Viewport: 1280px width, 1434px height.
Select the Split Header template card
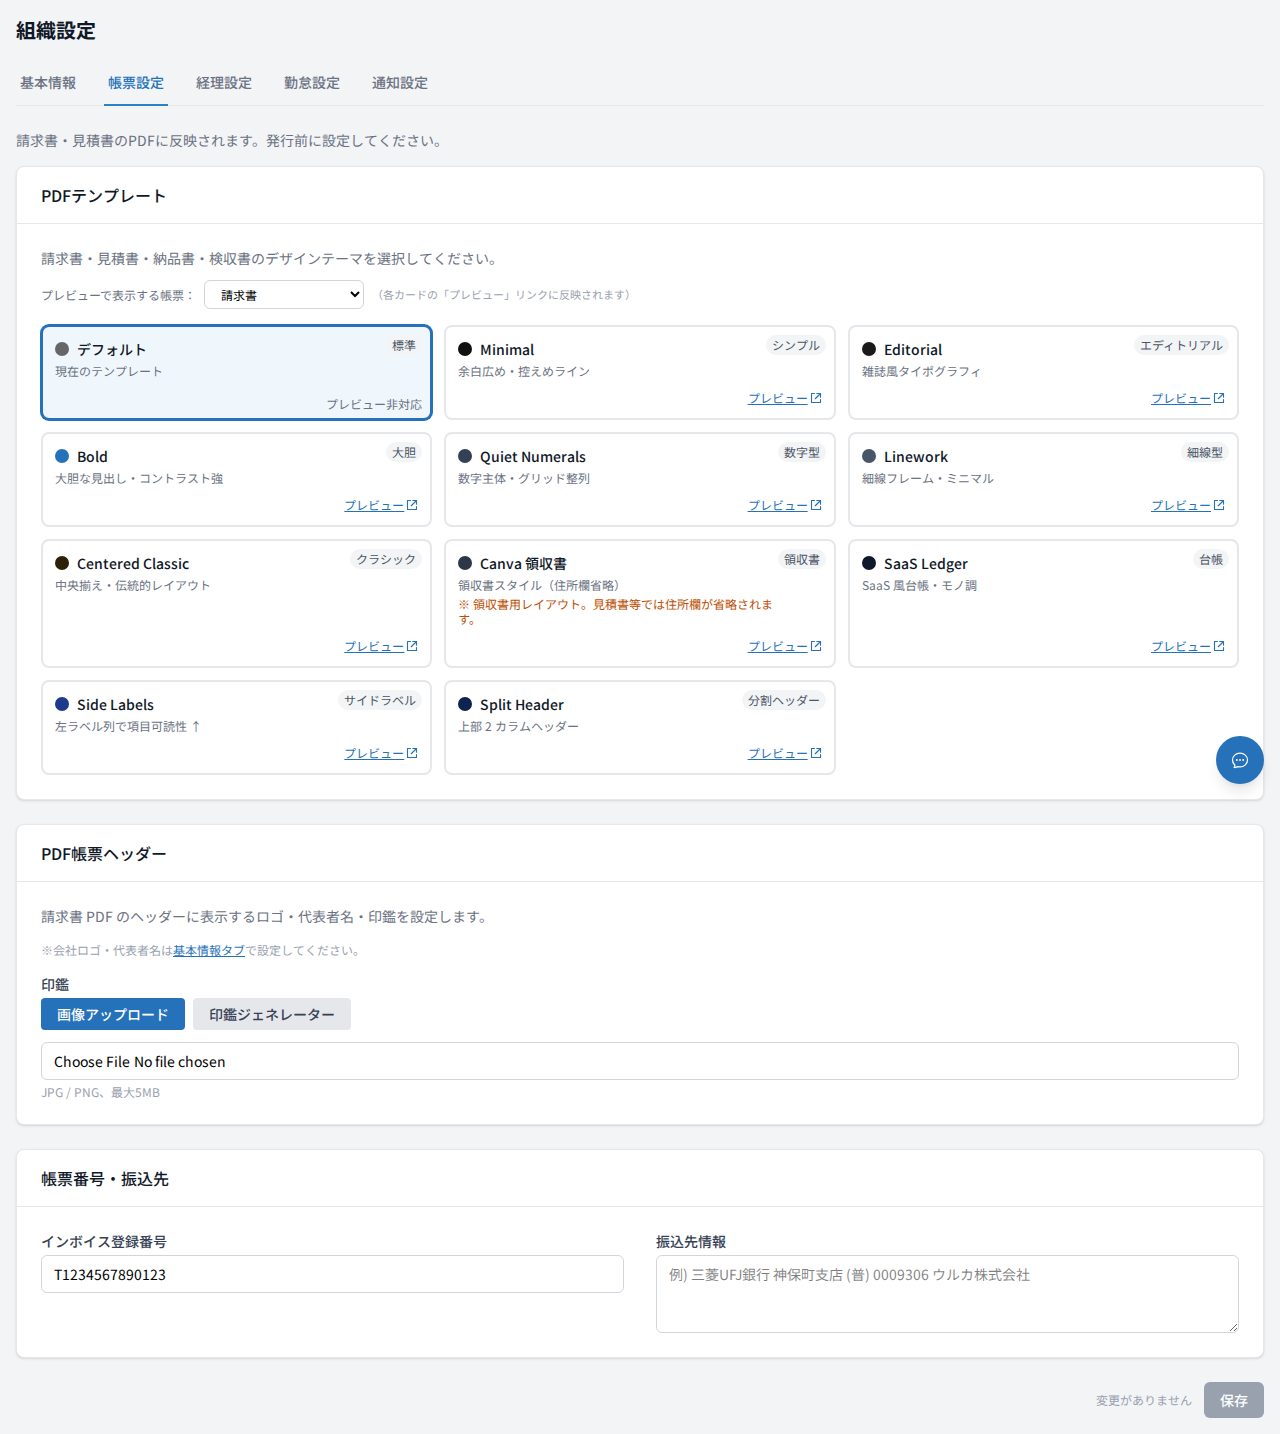(640, 727)
